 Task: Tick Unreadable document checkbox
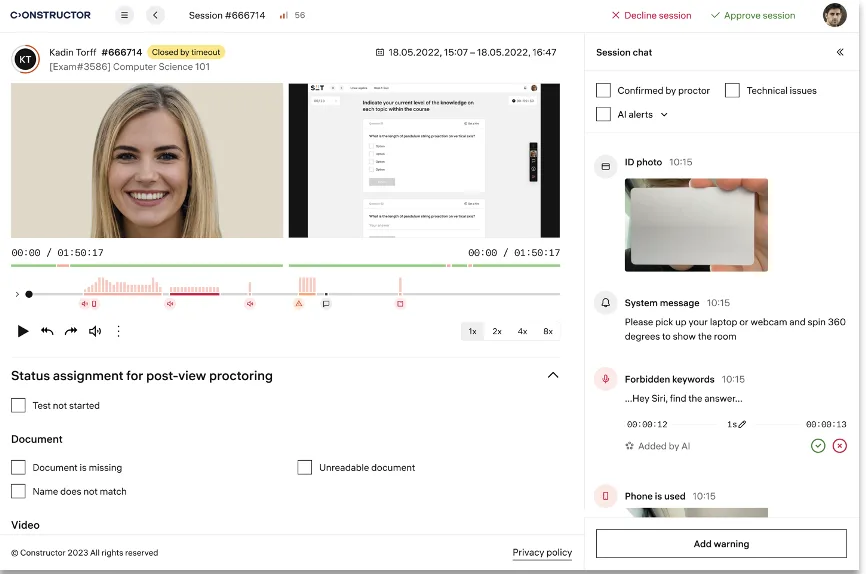tap(304, 467)
